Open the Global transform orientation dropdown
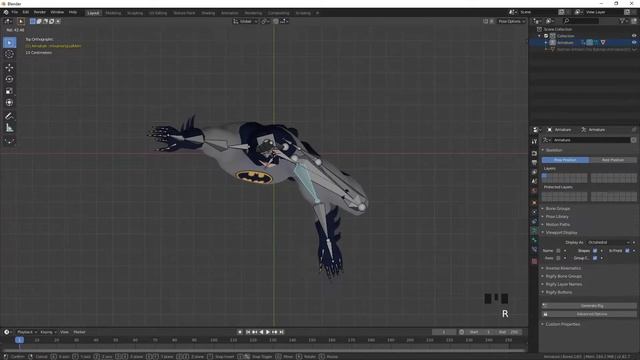Image resolution: width=640 pixels, height=360 pixels. [x=245, y=21]
